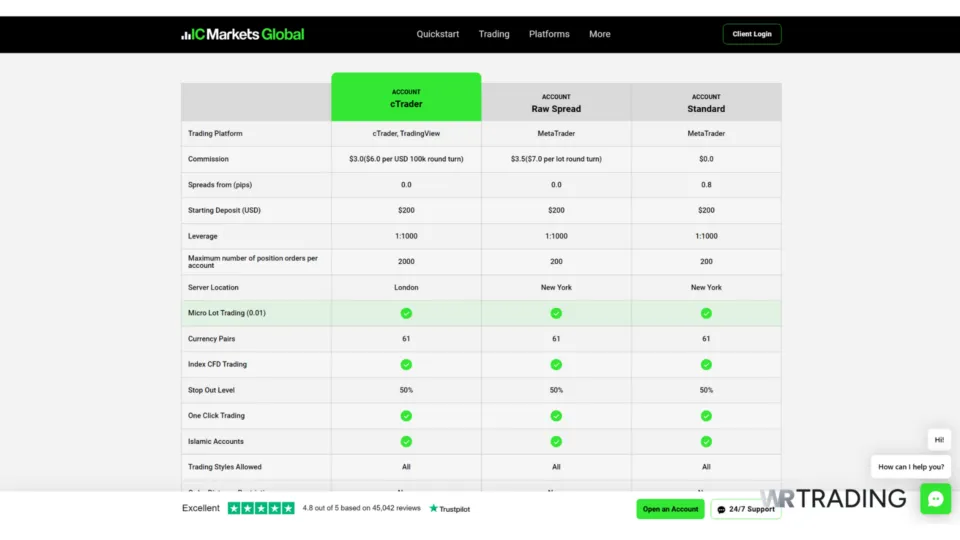This screenshot has width=960, height=540.
Task: Select the Raw Spread account column header
Action: click(x=556, y=103)
